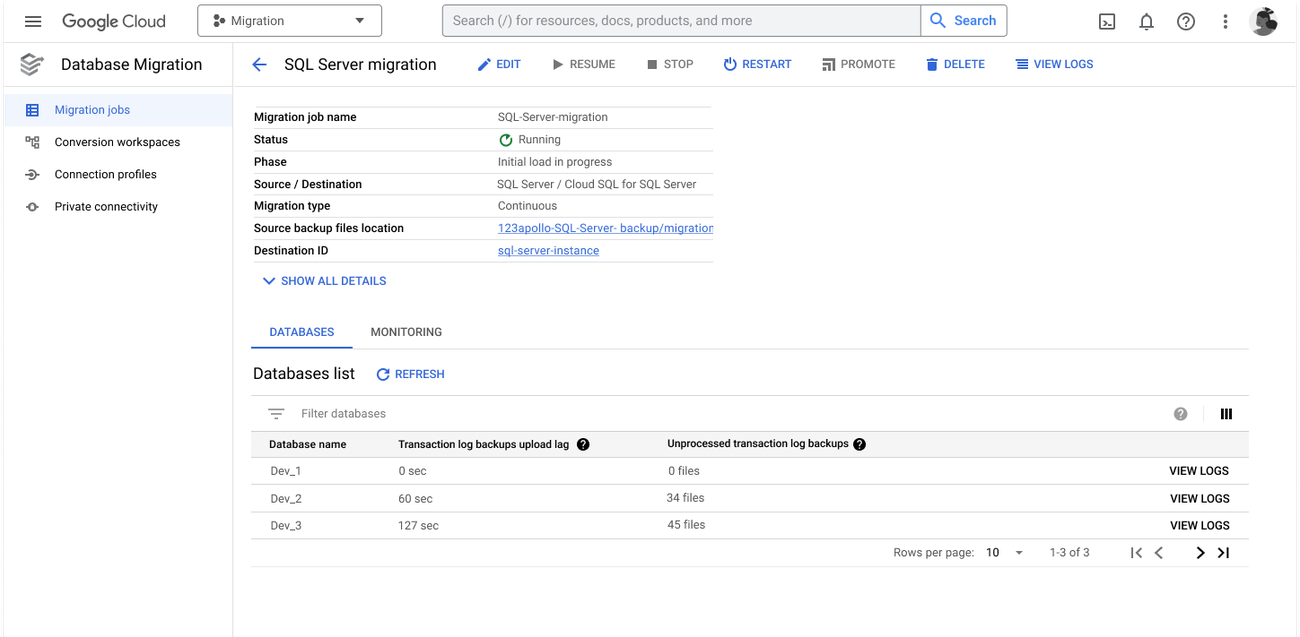Open the Migration project selector dropdown
Viewport: 1300px width, 637px height.
289,21
